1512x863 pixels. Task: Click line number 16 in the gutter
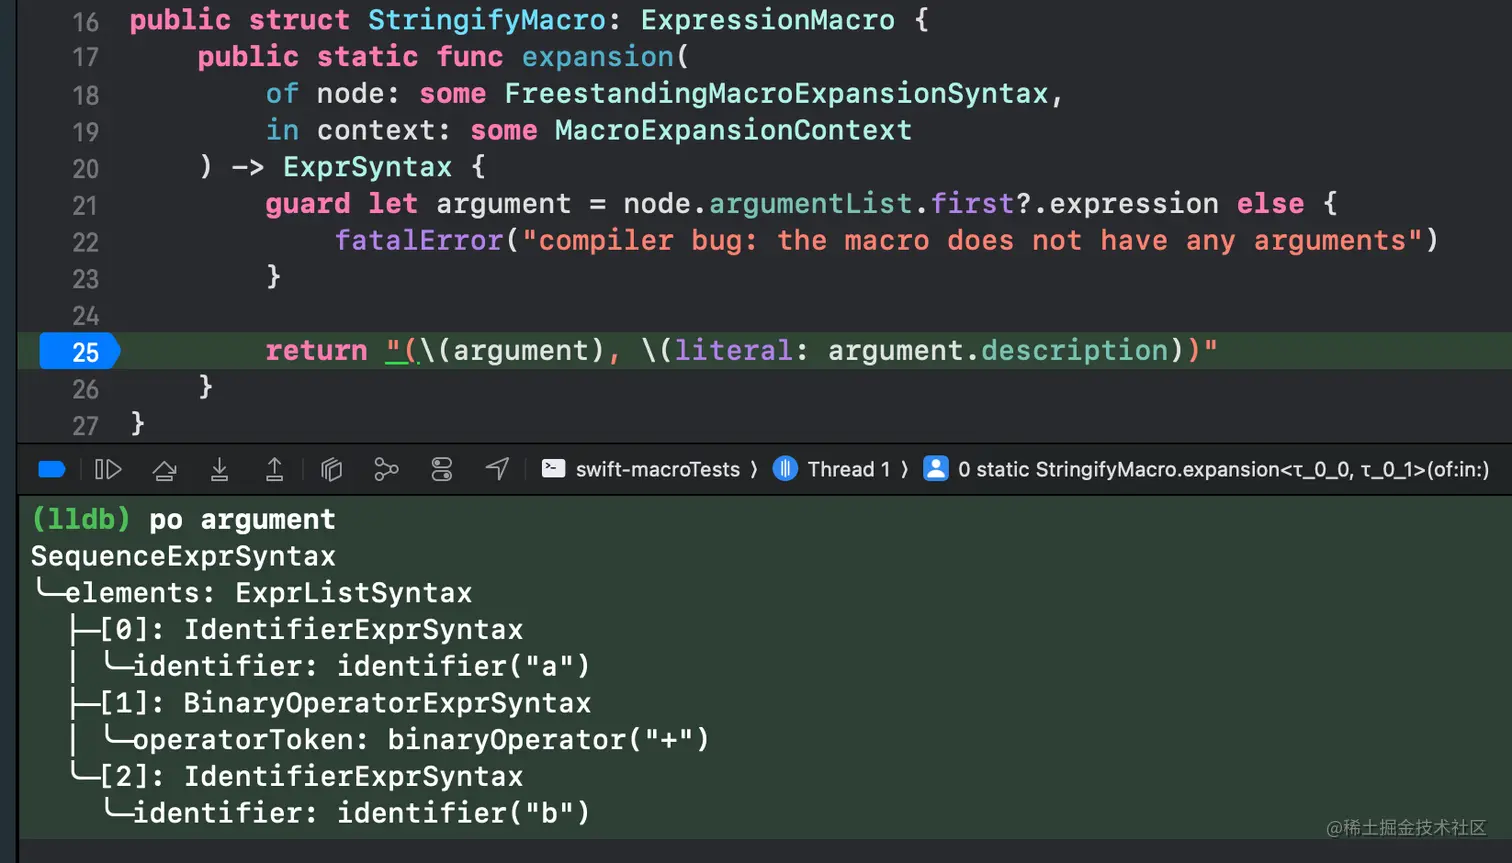(86, 21)
